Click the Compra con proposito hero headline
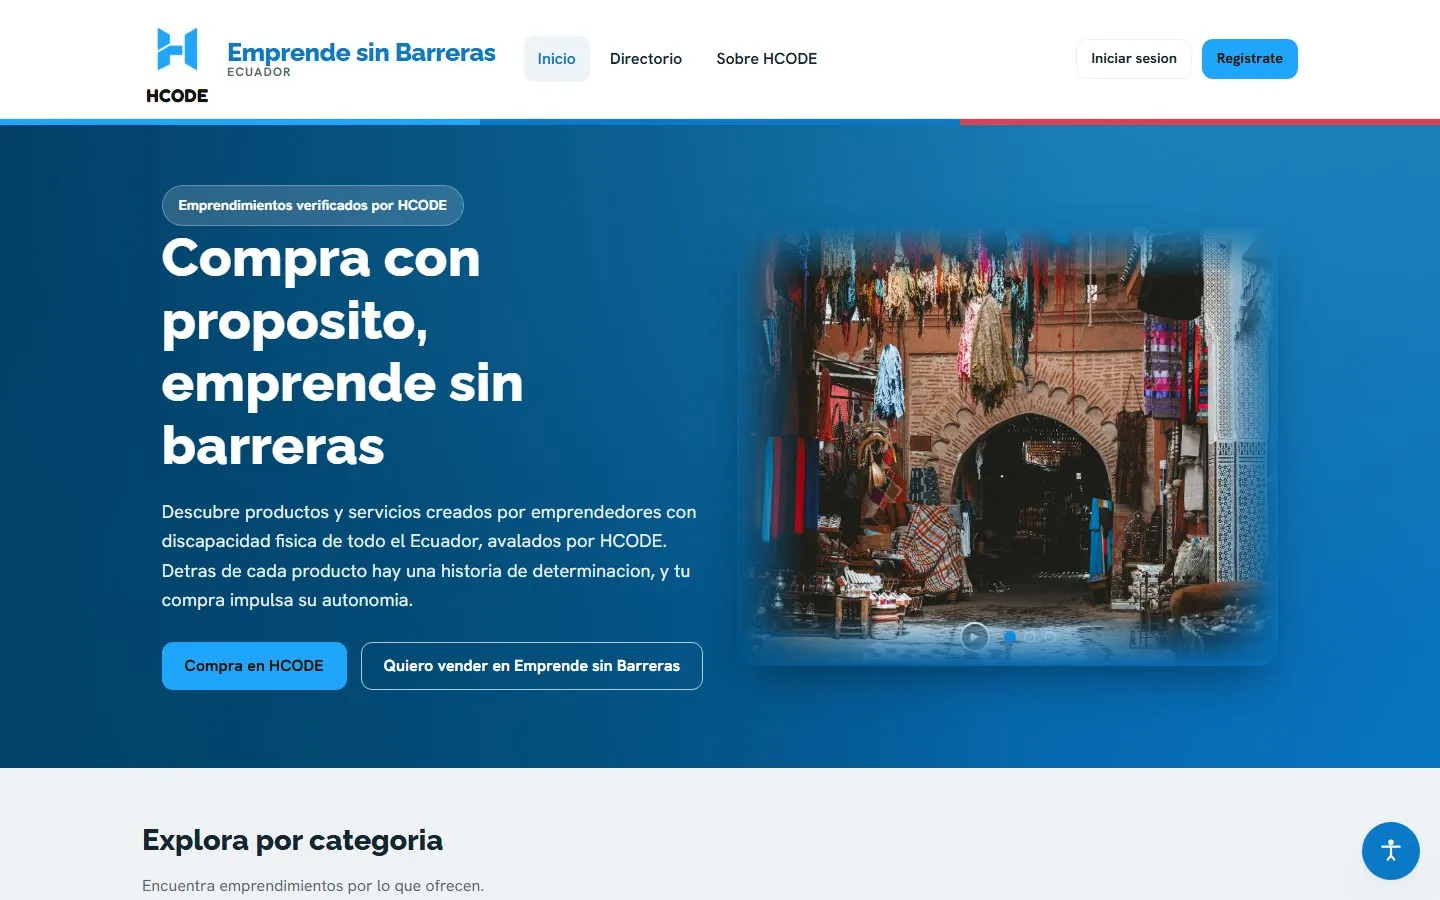 click(342, 351)
